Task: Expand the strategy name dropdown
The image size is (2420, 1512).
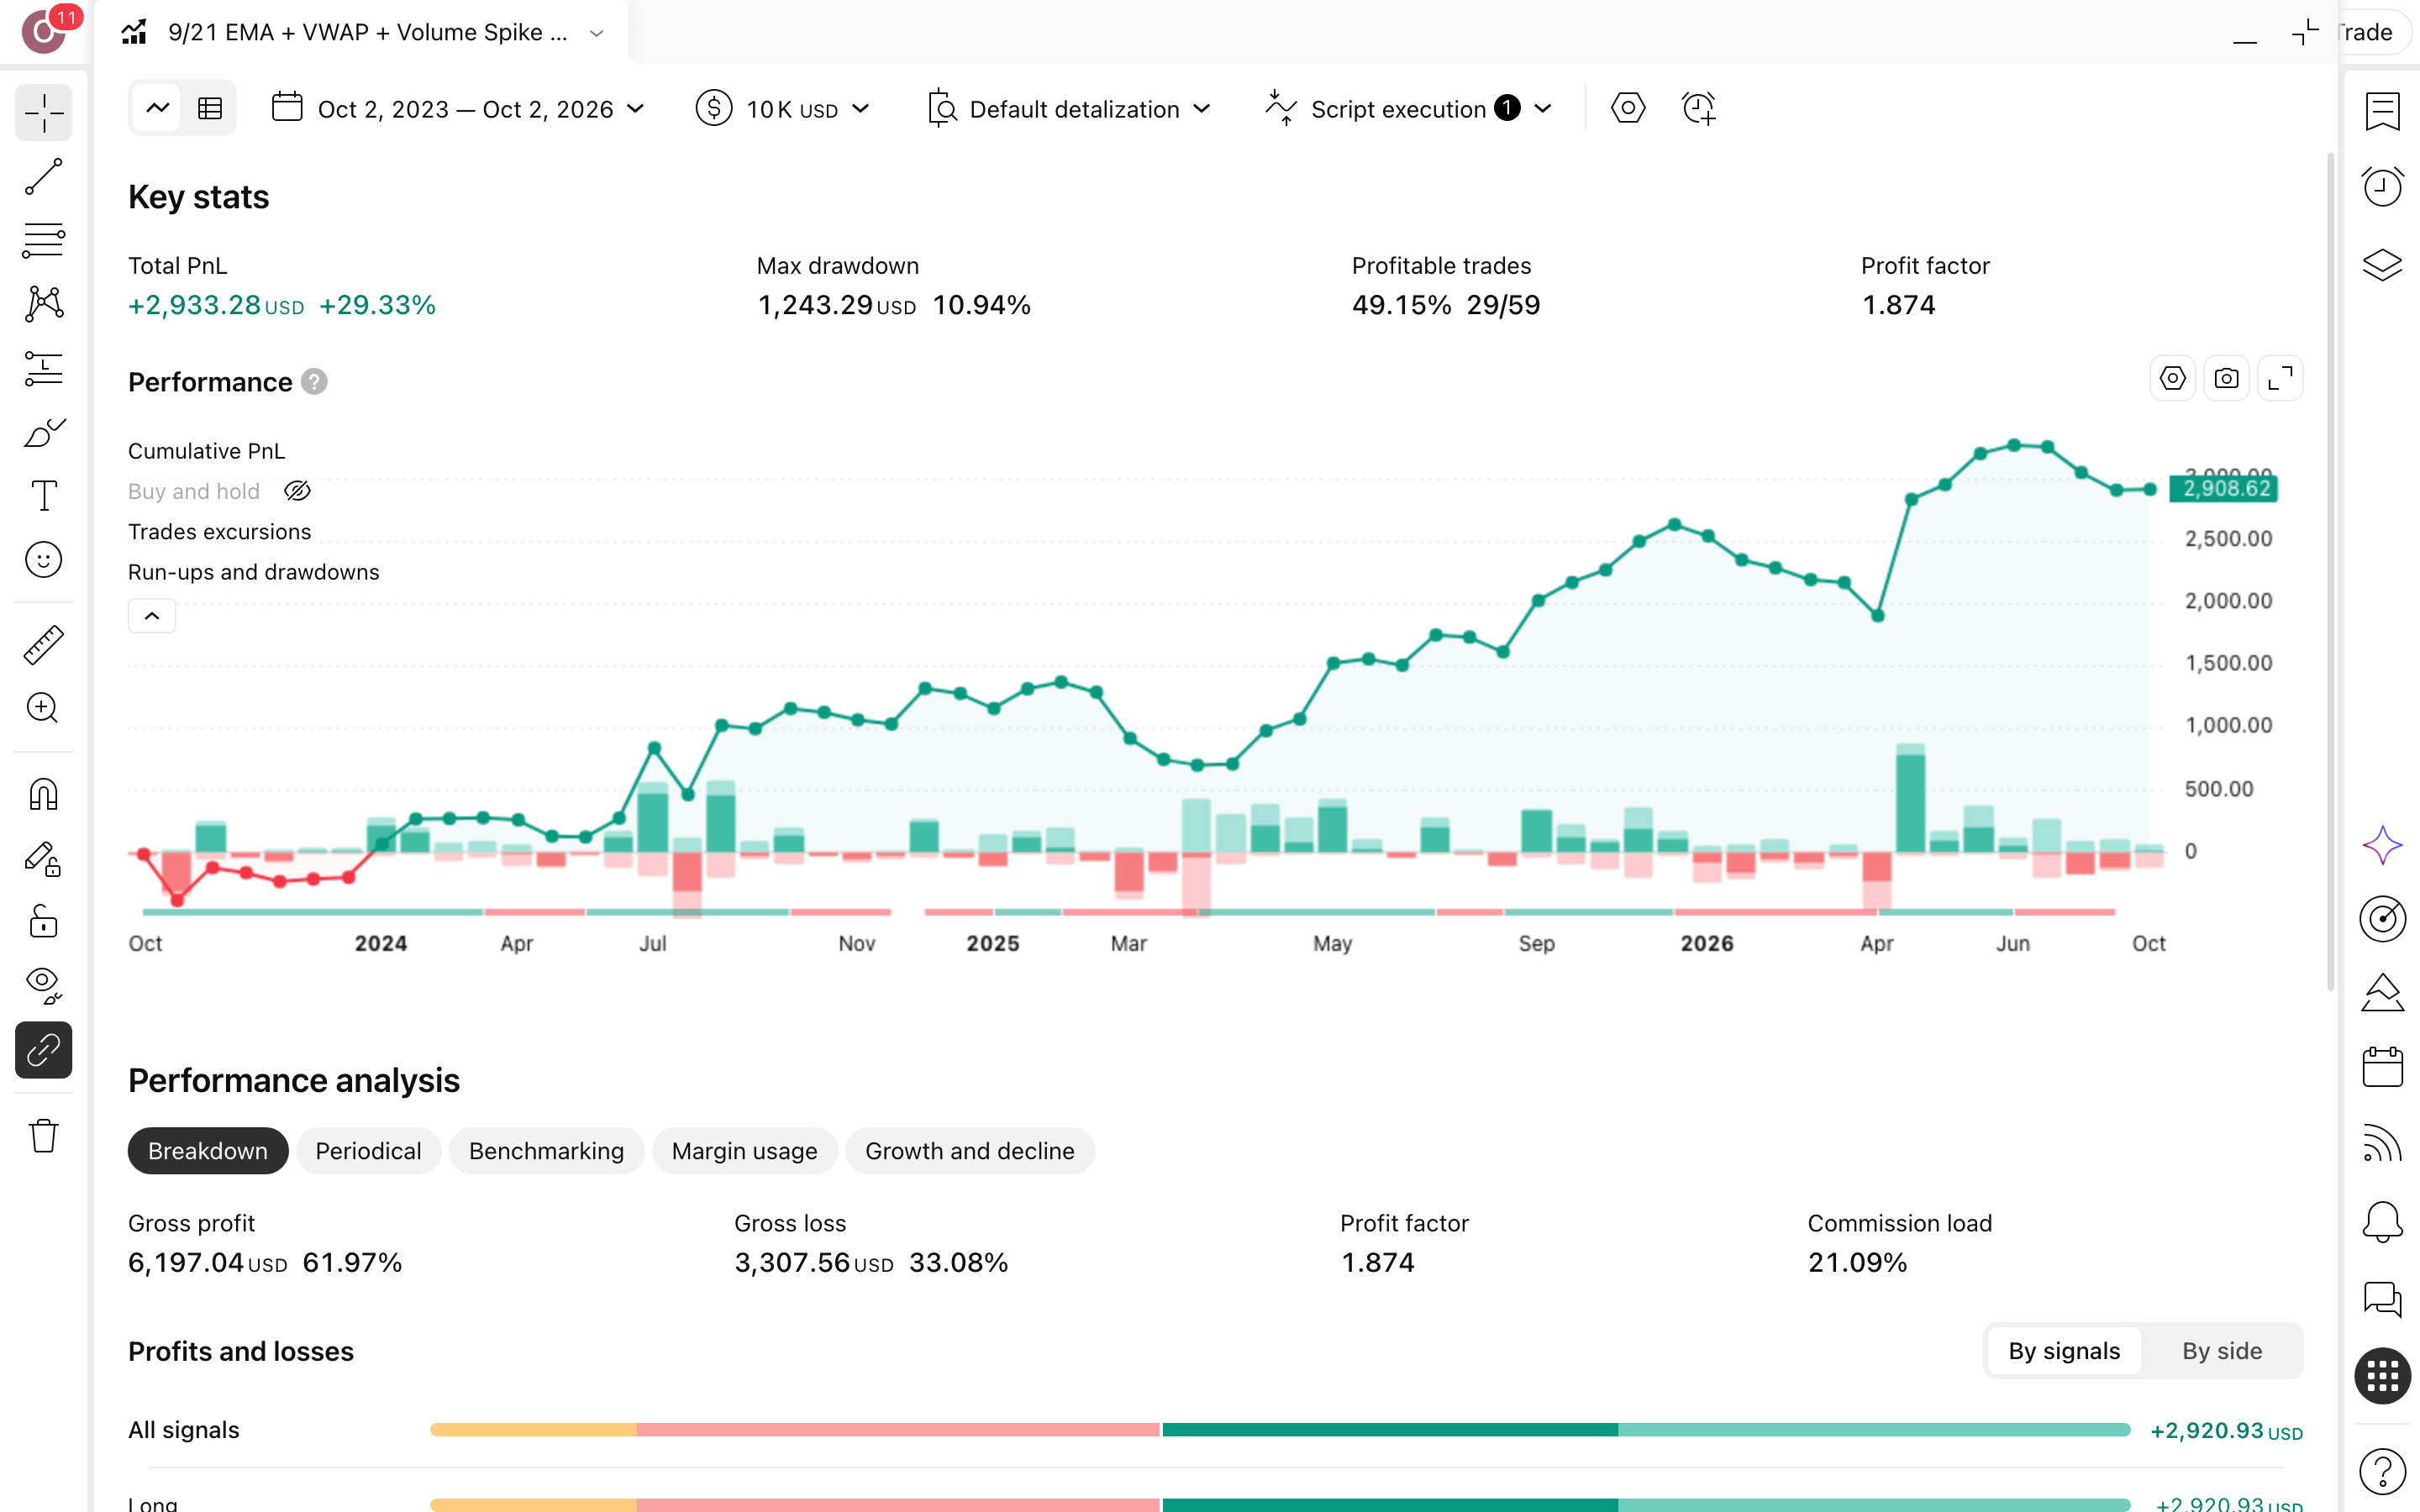Action: coord(597,33)
